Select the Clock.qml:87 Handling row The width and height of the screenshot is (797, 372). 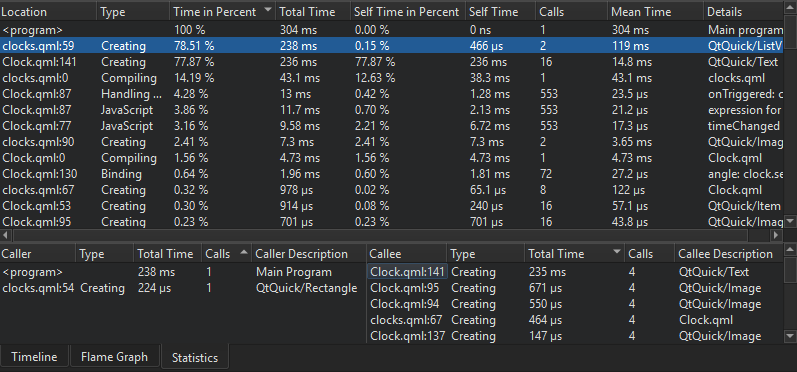pos(392,94)
